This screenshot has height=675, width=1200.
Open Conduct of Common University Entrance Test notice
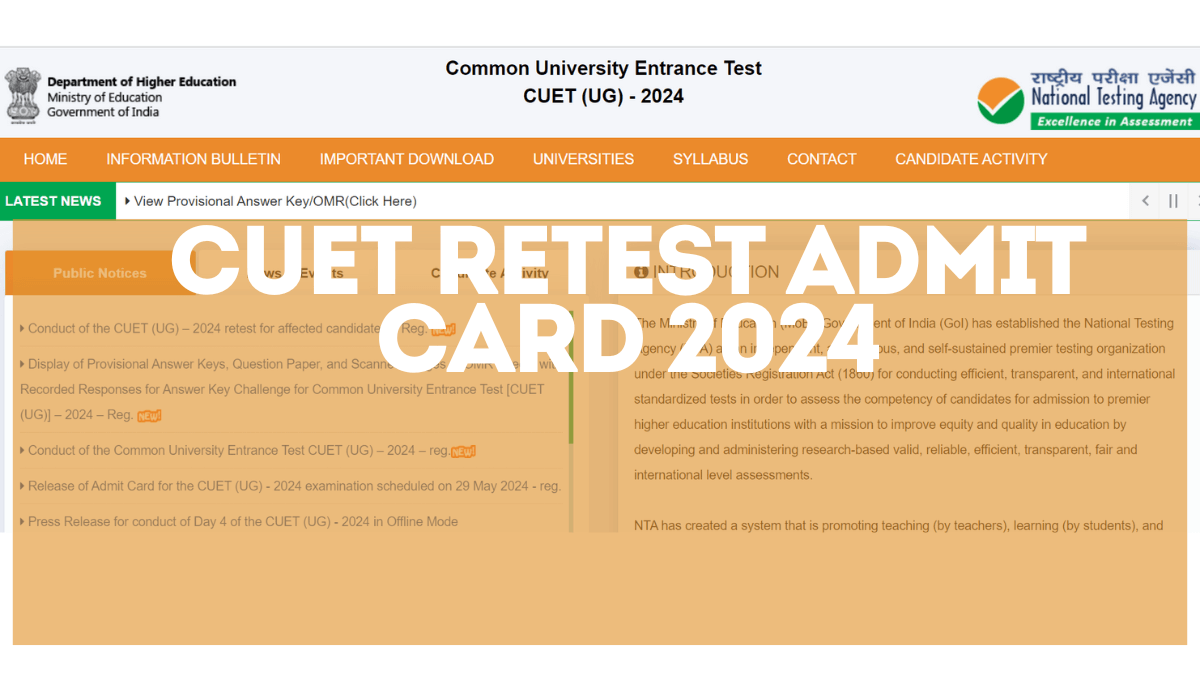tap(247, 451)
